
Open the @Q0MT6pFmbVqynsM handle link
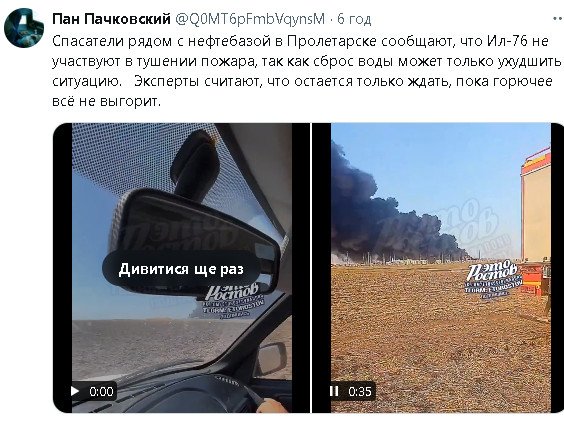coord(250,19)
